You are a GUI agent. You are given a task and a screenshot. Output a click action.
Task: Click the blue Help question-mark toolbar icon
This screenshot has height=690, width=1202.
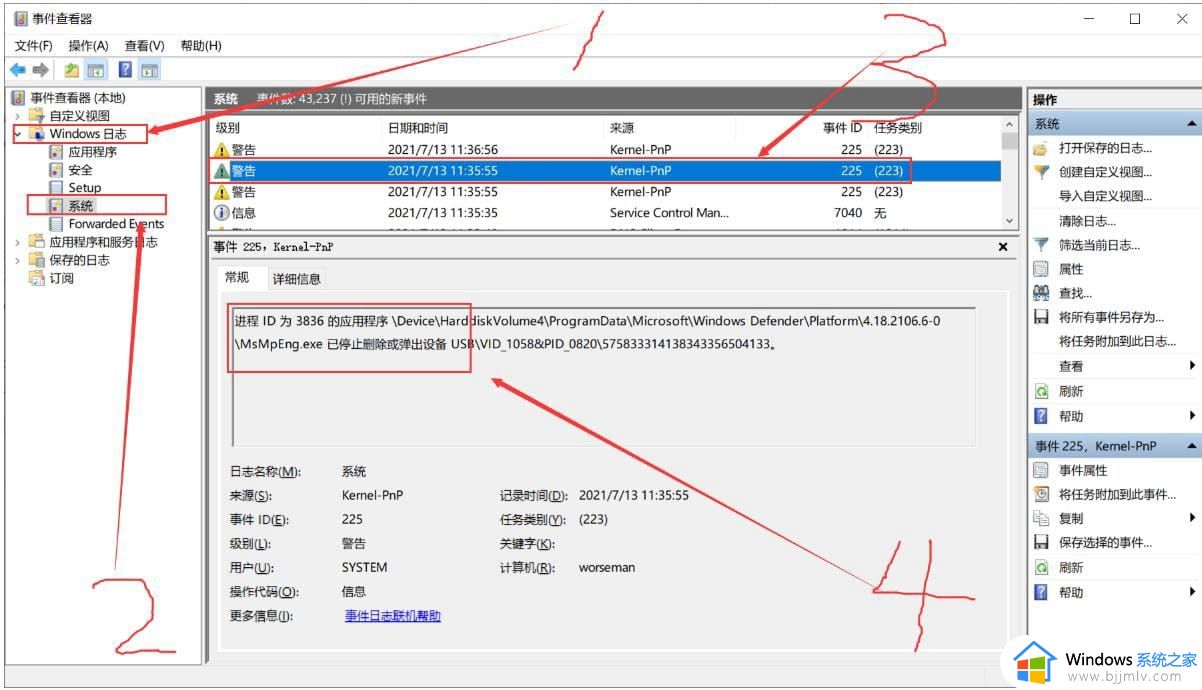tap(125, 70)
